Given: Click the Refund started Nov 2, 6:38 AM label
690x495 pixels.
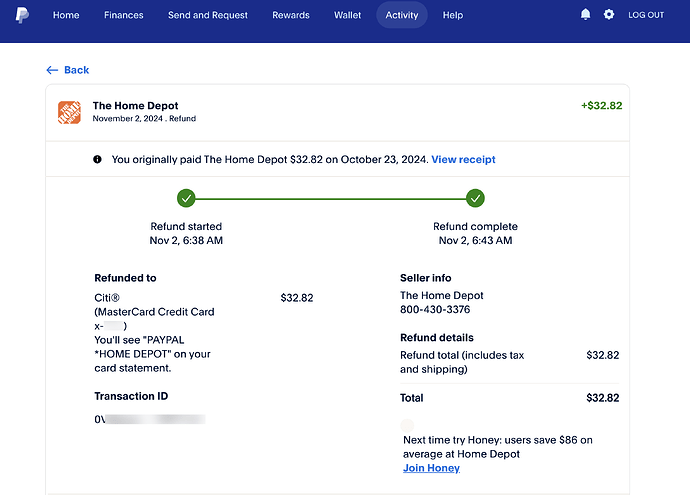Looking at the screenshot, I should pyautogui.click(x=186, y=233).
